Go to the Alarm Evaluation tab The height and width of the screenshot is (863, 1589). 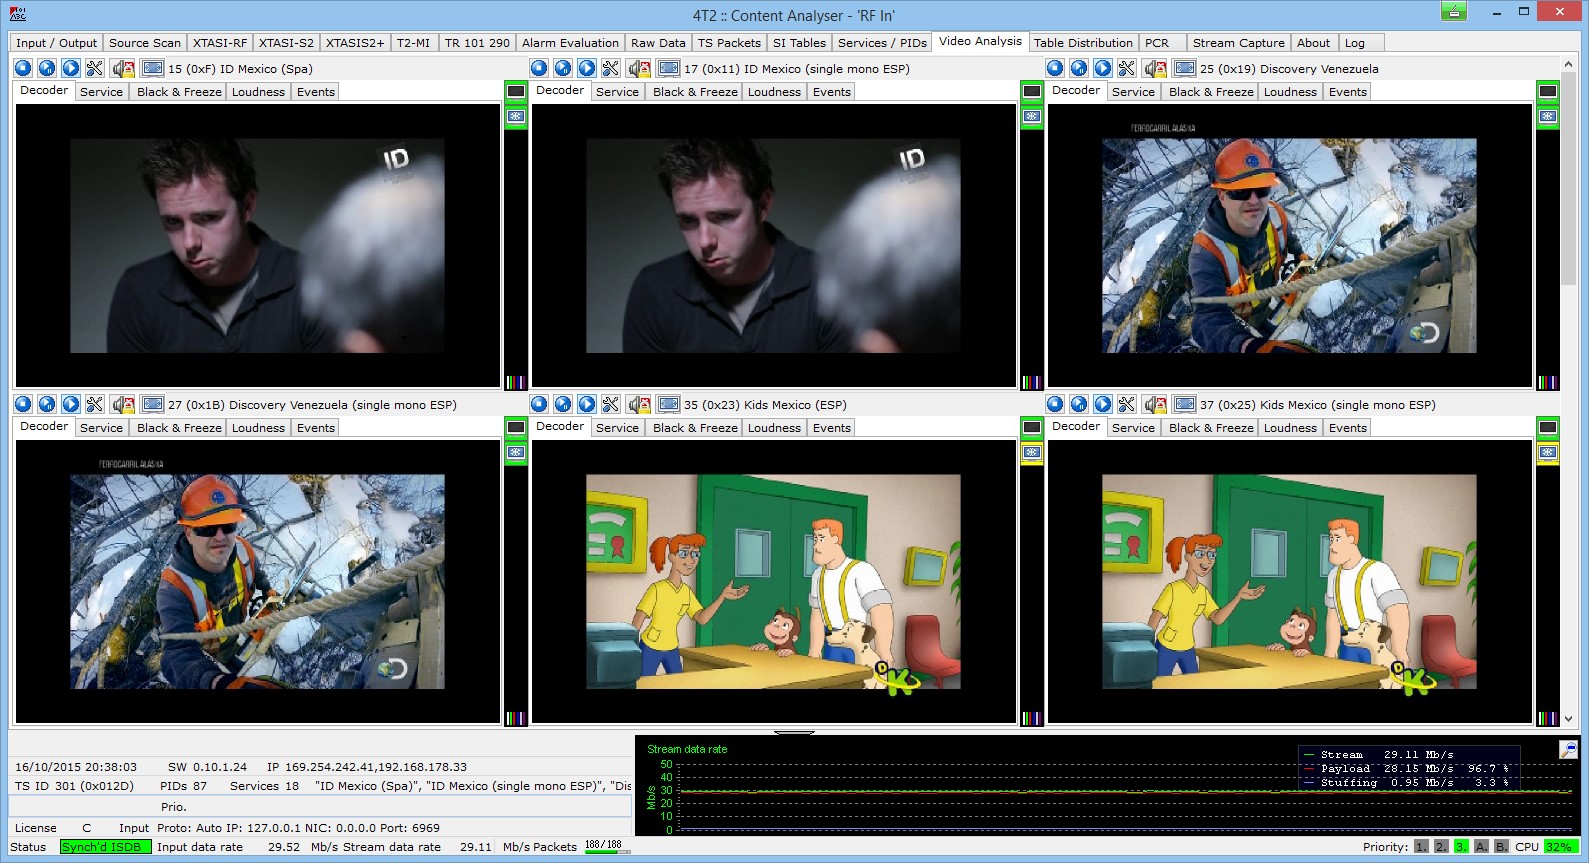(570, 43)
